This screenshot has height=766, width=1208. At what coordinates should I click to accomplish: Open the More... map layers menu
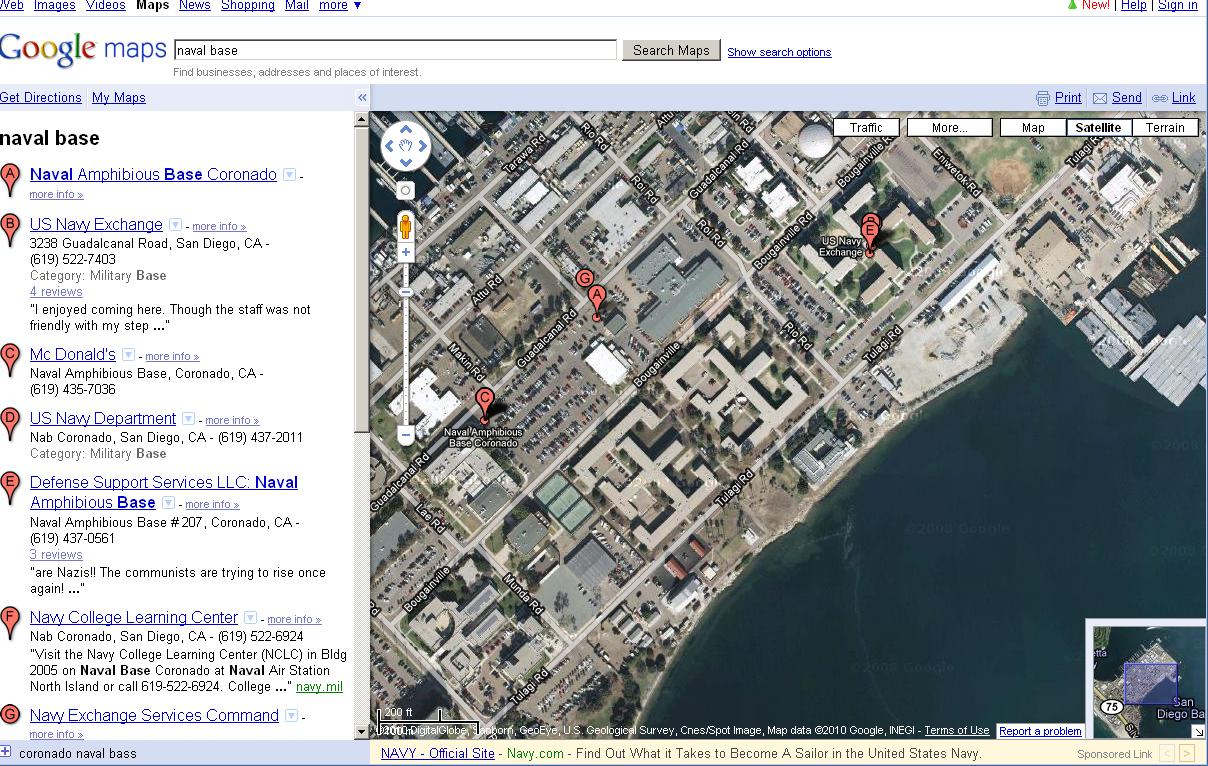point(949,128)
